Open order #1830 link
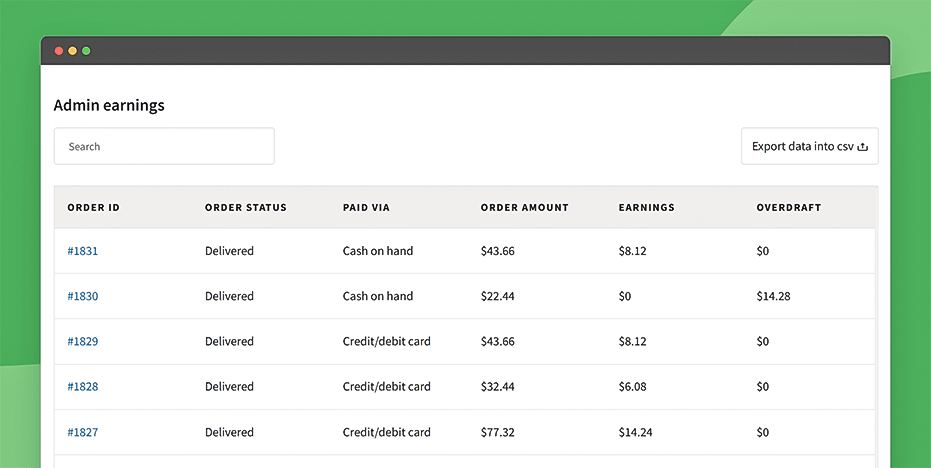 coord(83,296)
